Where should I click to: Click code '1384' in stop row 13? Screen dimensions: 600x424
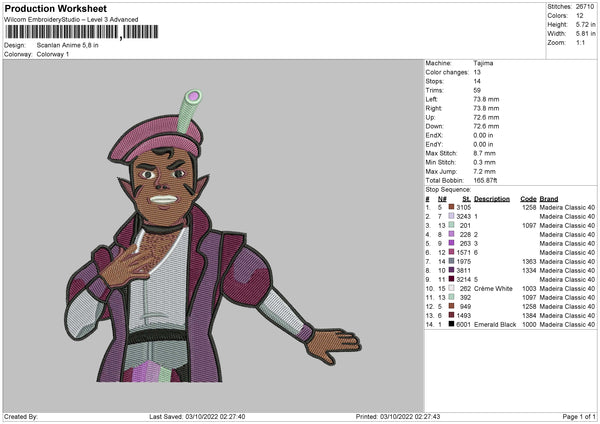(529, 315)
